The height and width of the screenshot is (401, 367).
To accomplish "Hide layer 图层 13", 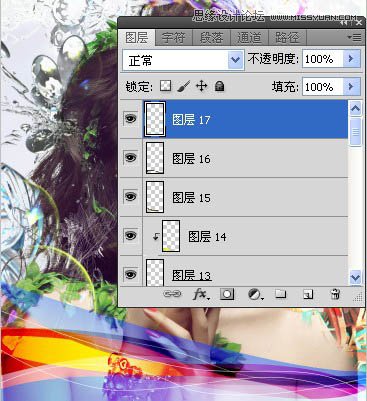I will click(130, 274).
